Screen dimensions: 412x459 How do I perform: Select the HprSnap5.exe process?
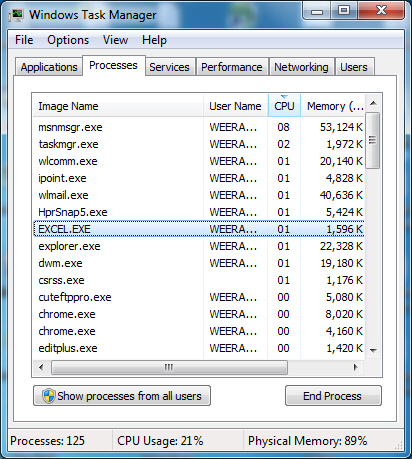point(199,212)
